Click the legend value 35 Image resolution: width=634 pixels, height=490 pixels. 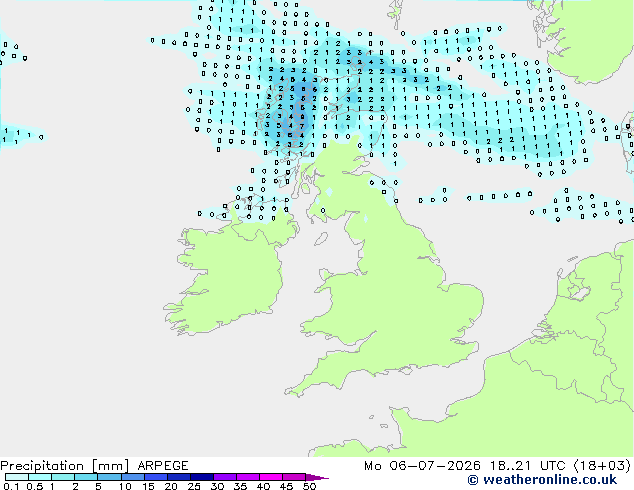[240, 486]
